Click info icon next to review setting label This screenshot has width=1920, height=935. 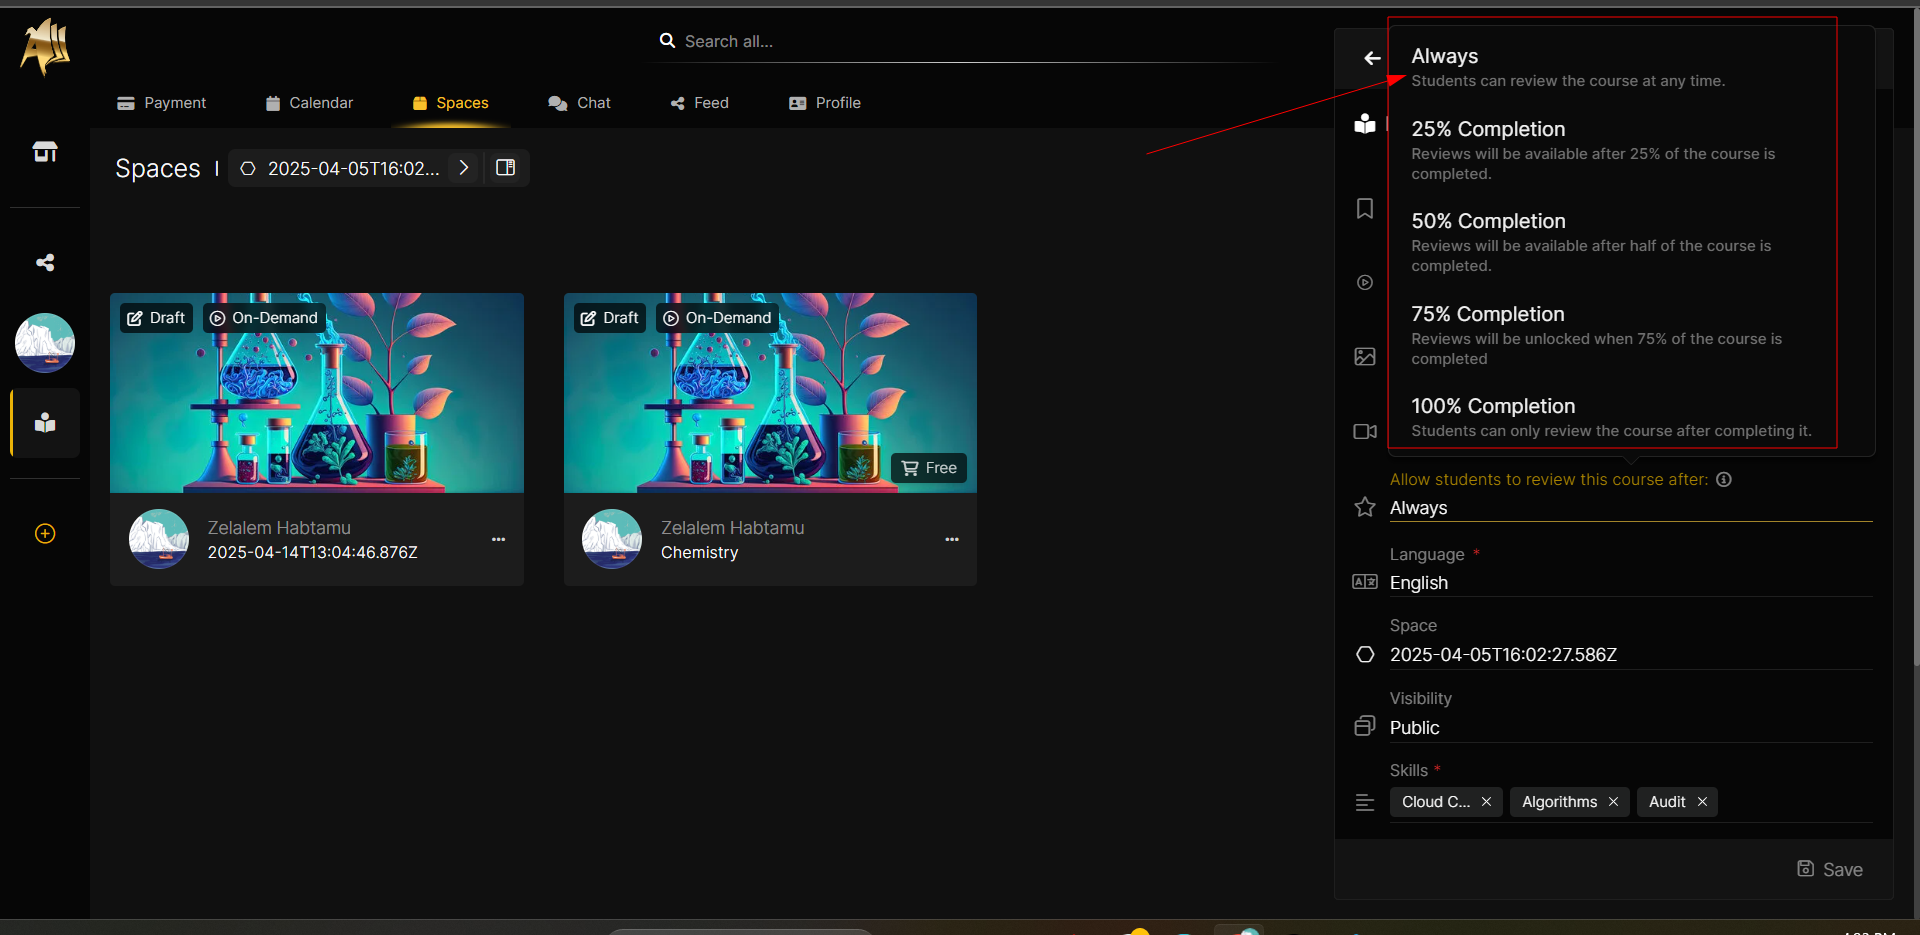(x=1724, y=480)
